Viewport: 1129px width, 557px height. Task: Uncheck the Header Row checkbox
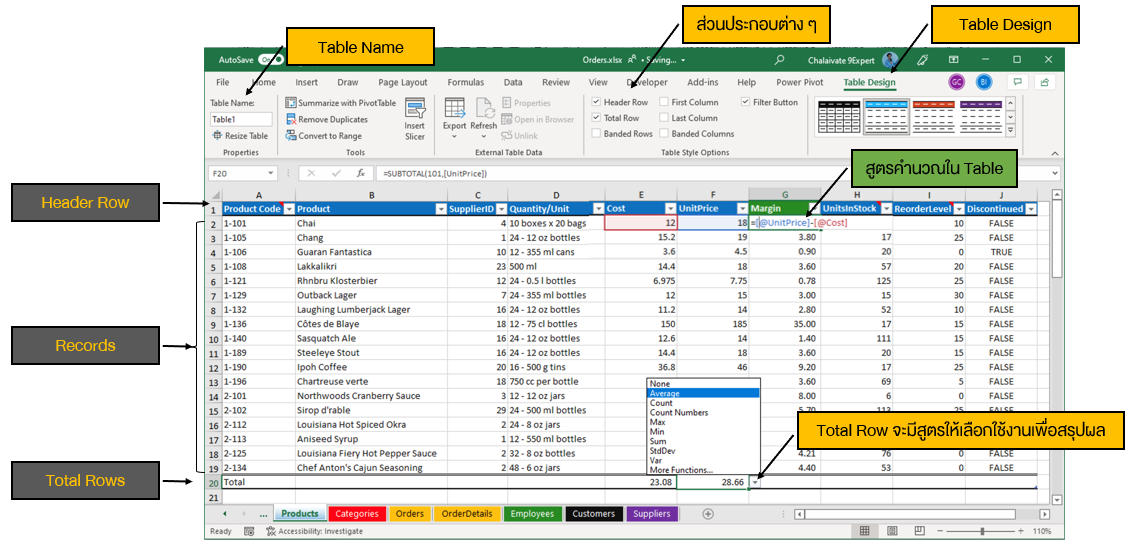[x=596, y=102]
